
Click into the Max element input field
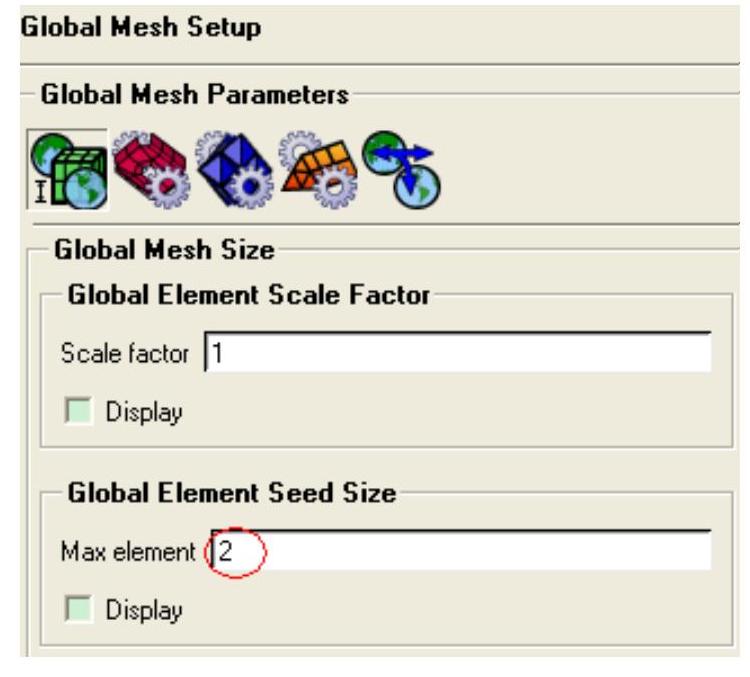461,551
